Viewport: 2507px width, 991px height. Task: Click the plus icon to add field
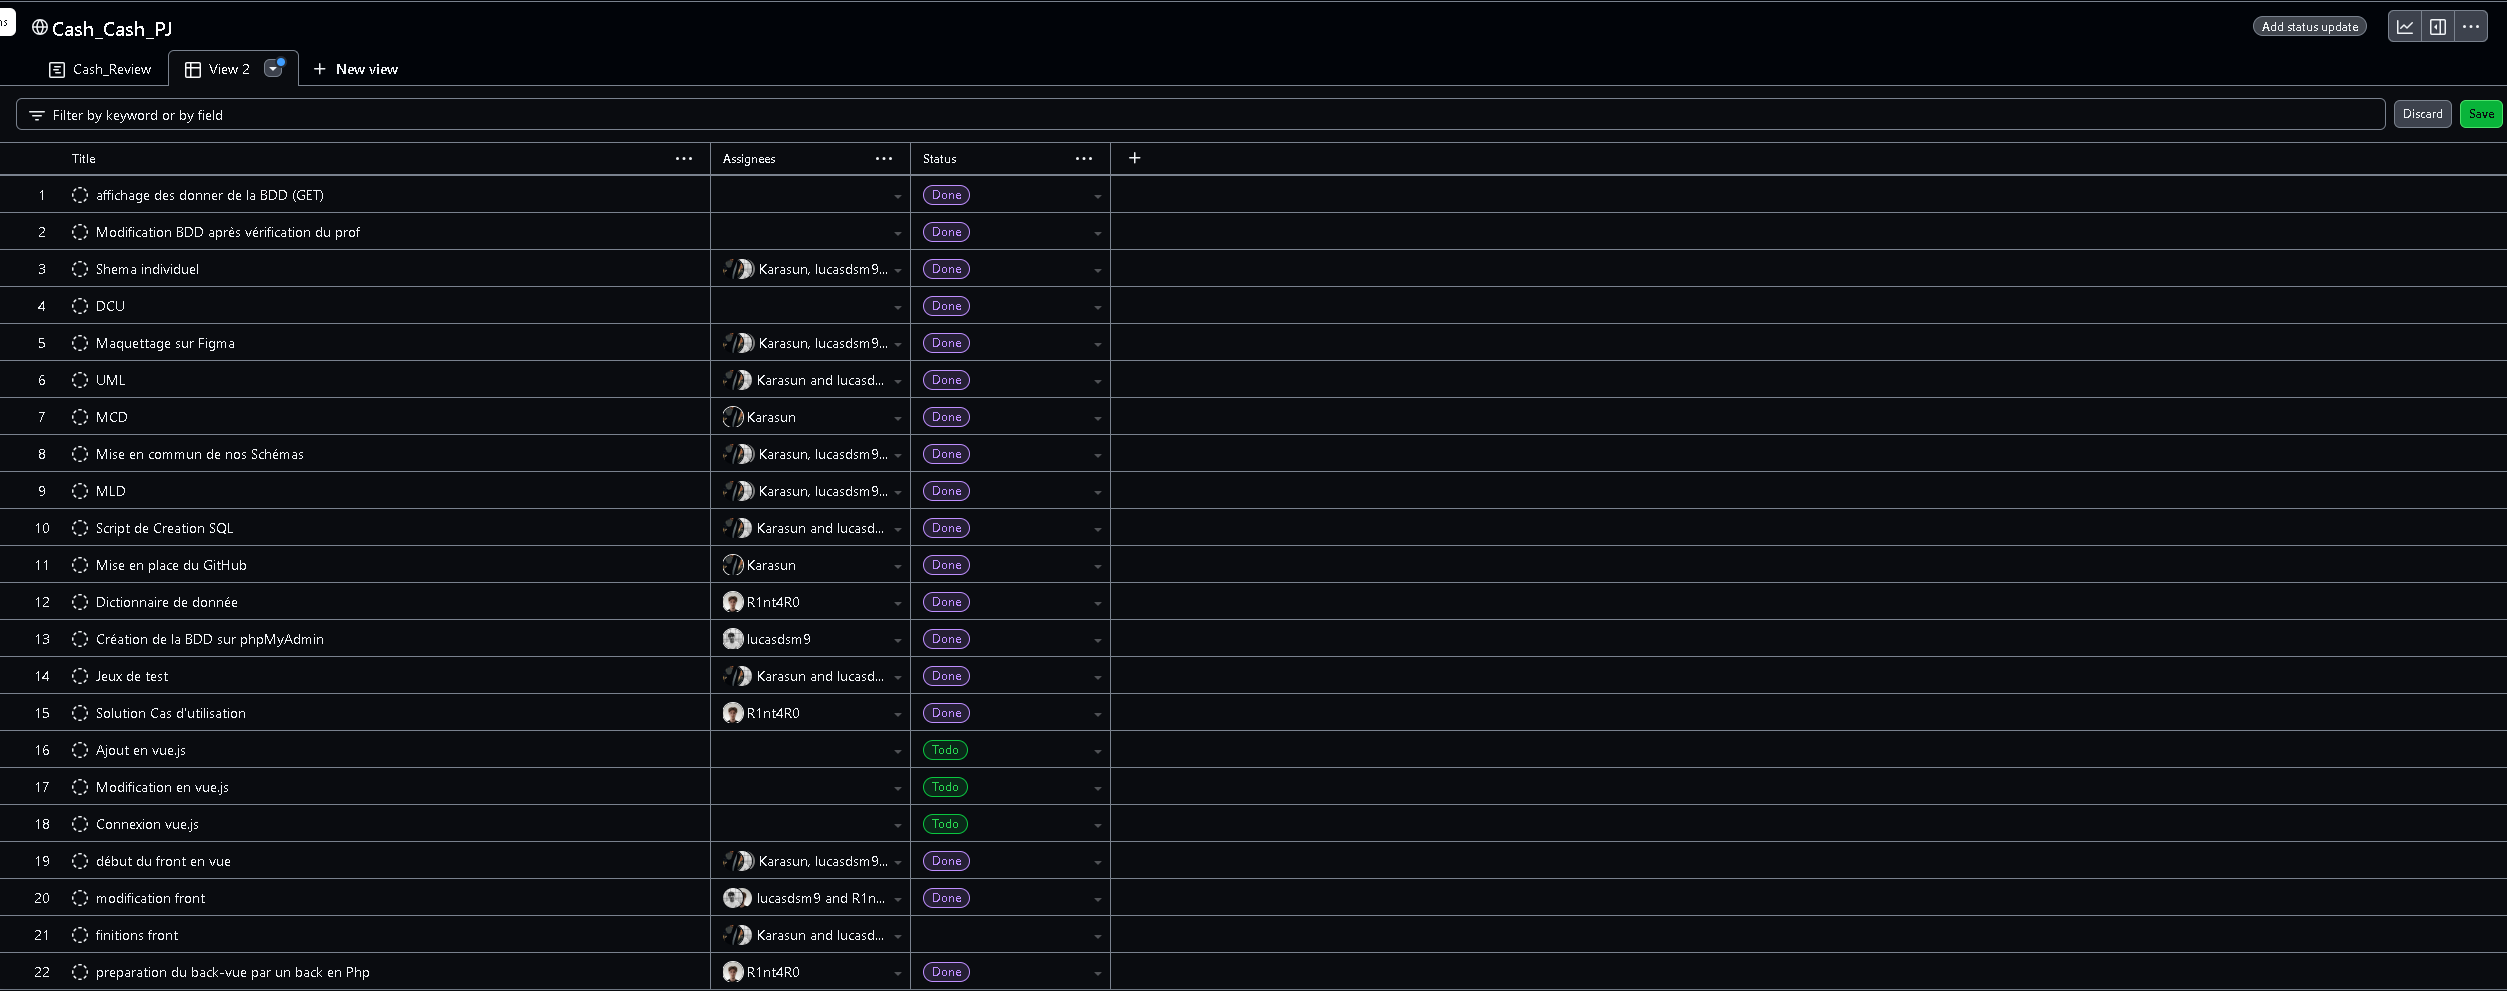click(x=1134, y=158)
